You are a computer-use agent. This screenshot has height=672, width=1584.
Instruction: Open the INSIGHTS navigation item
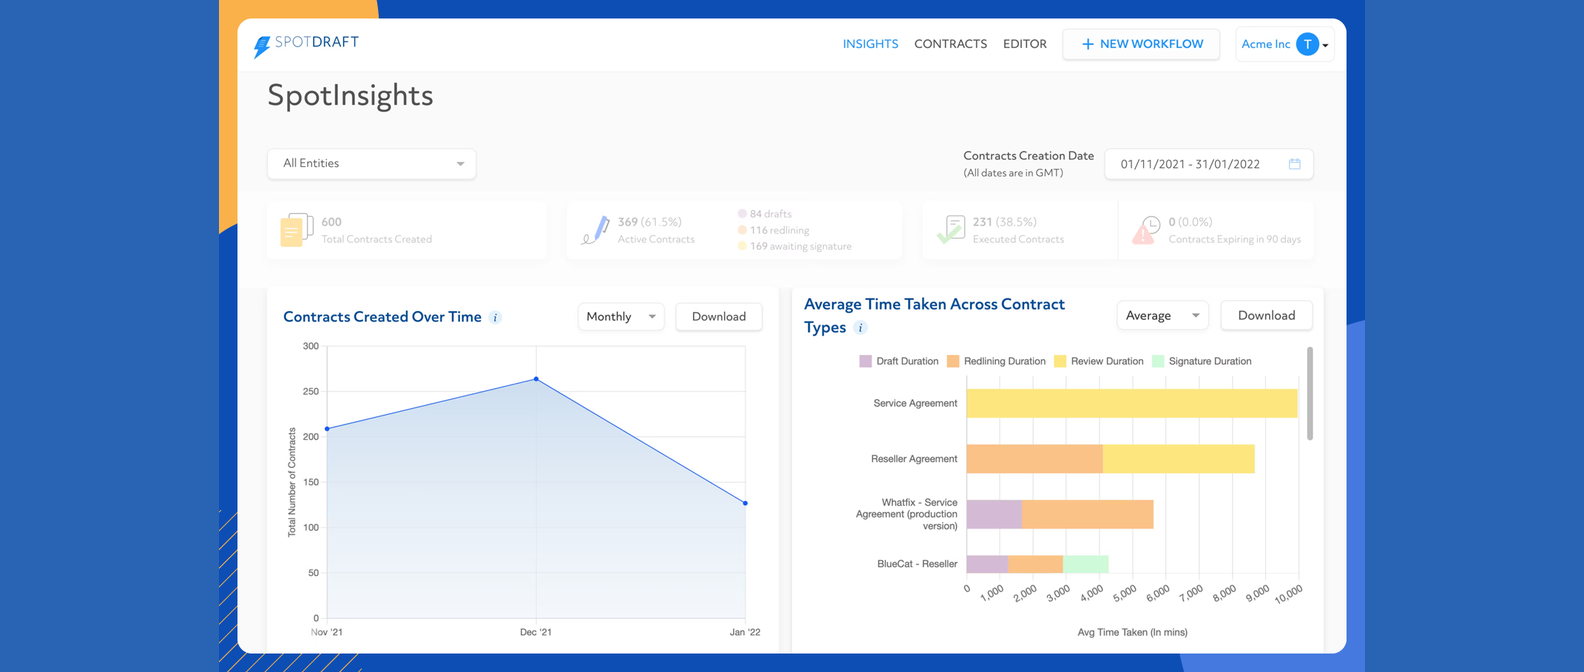pyautogui.click(x=870, y=44)
